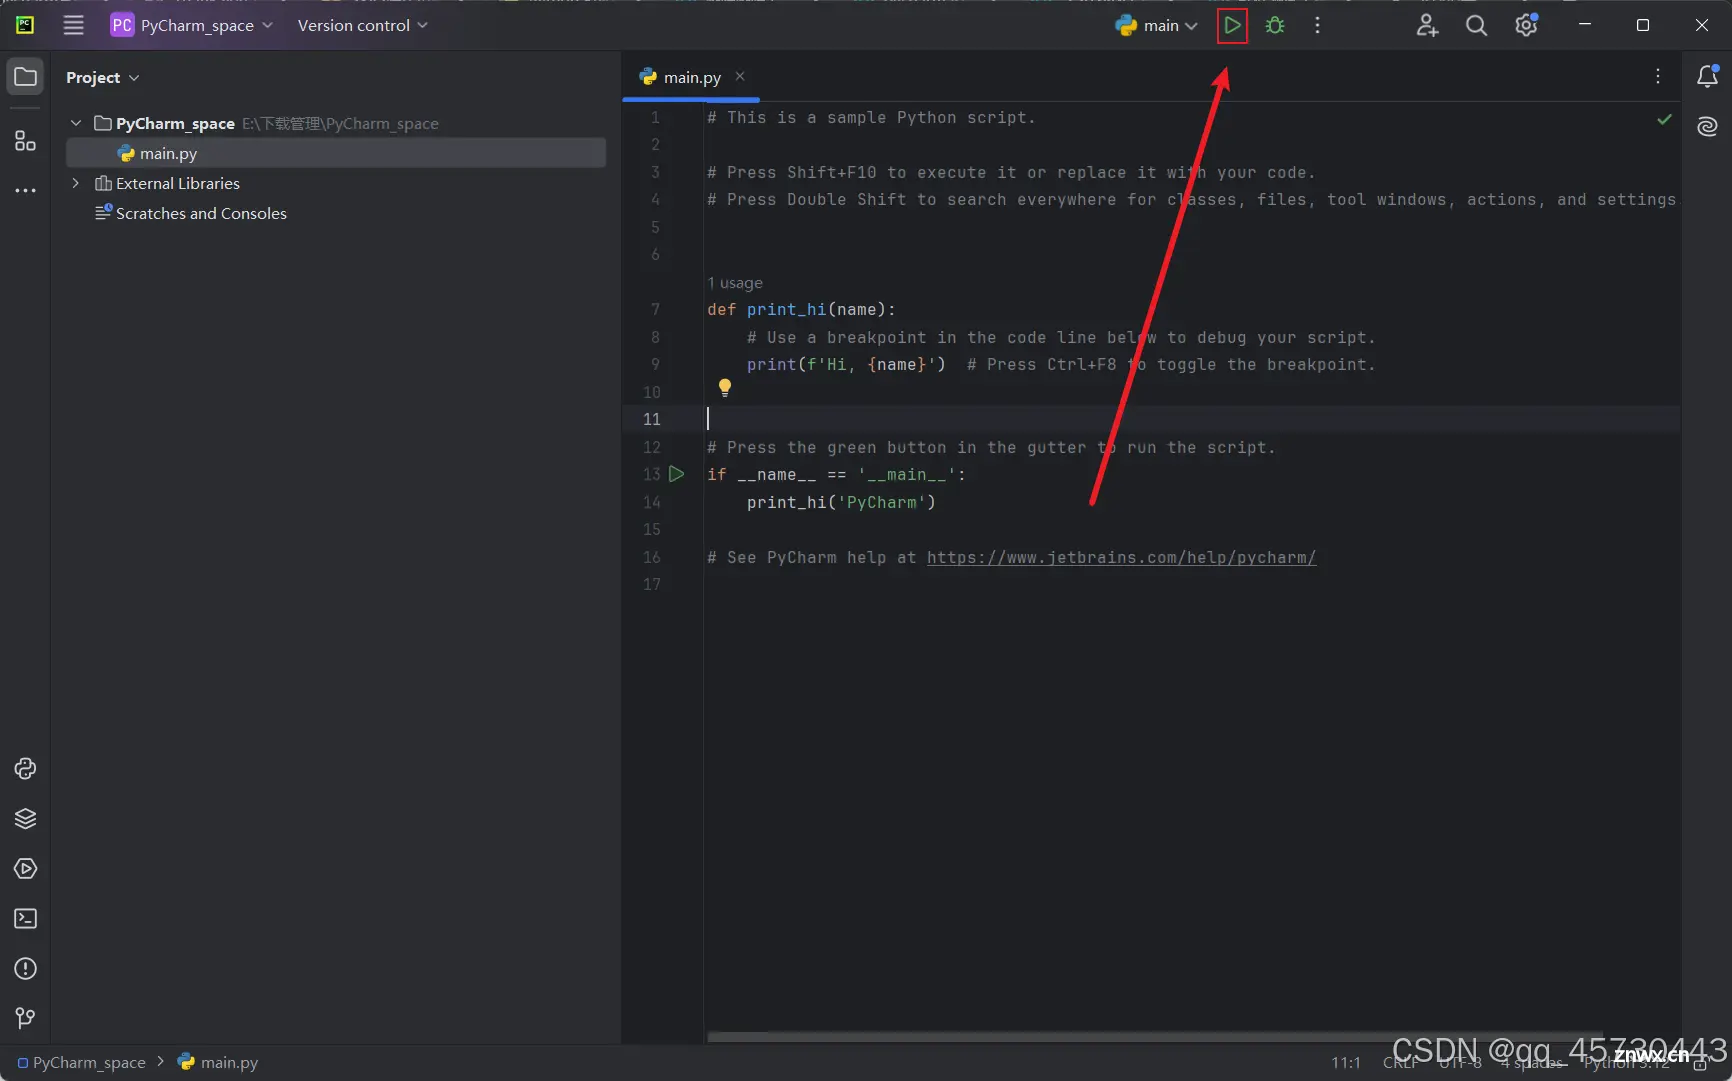The width and height of the screenshot is (1732, 1081).
Task: Place cursor on the print_hi function definition line
Action: pos(802,310)
